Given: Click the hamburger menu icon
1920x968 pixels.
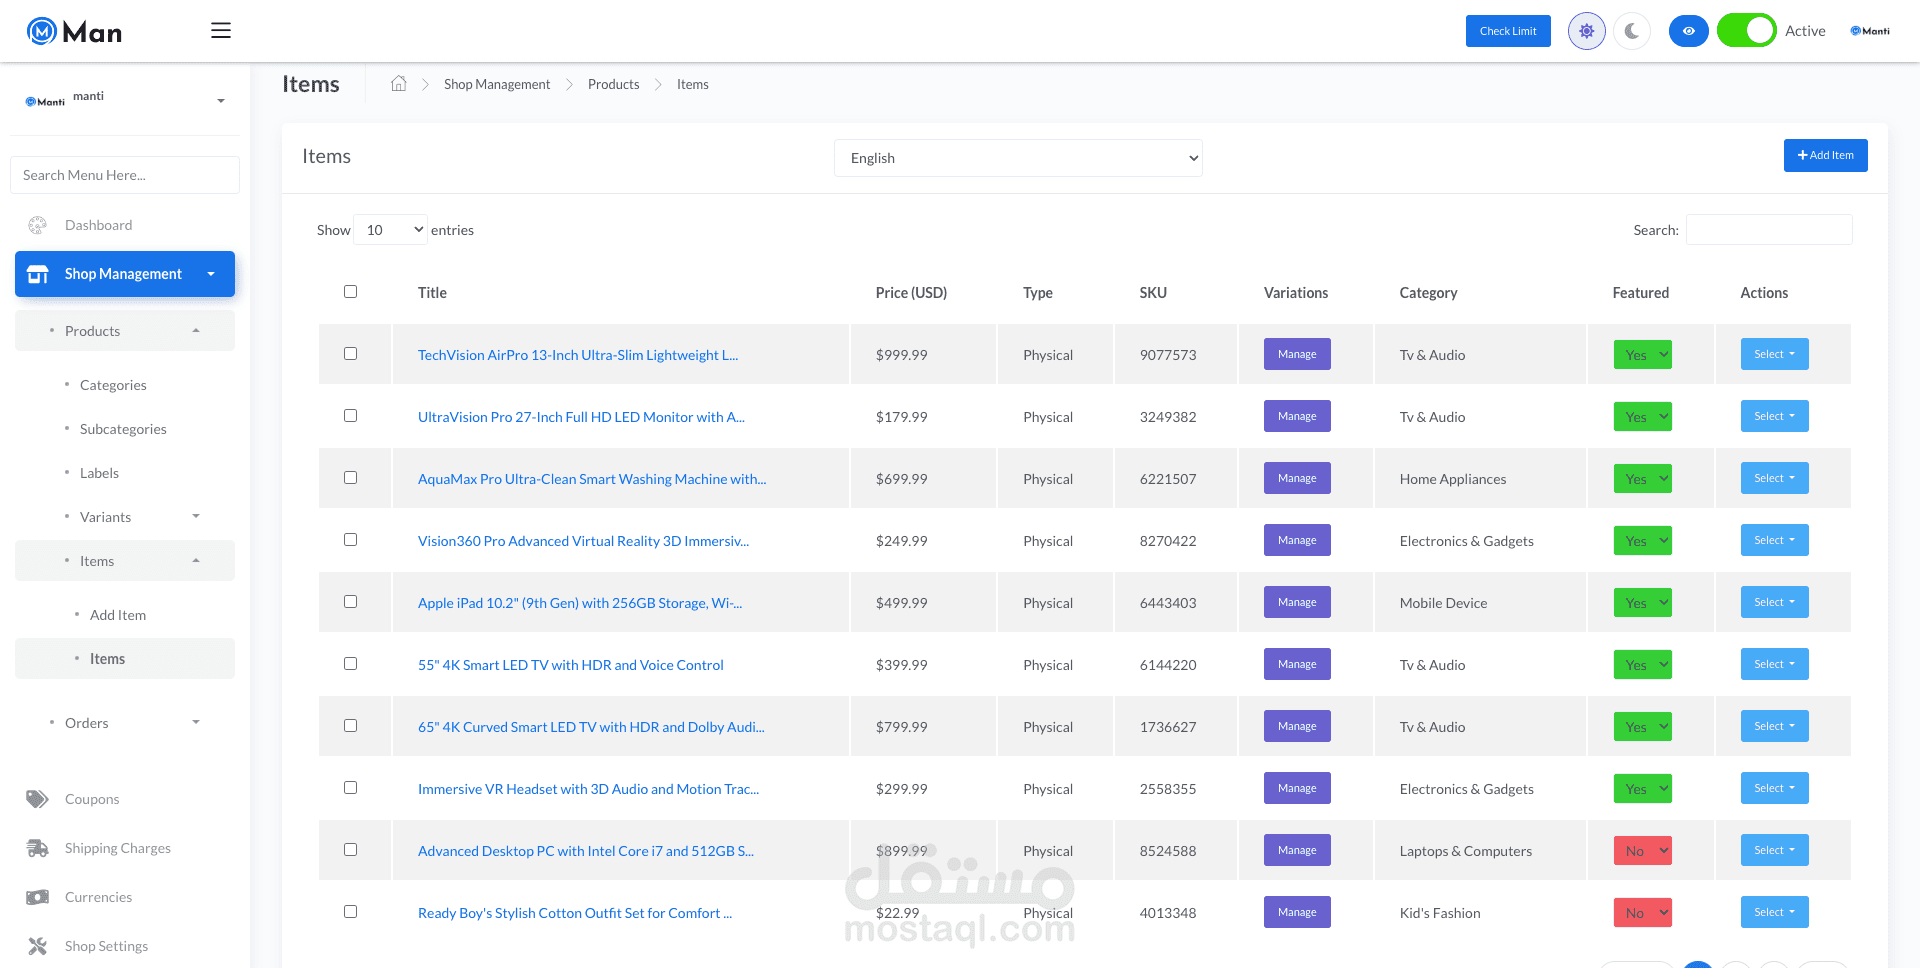Looking at the screenshot, I should (x=221, y=31).
